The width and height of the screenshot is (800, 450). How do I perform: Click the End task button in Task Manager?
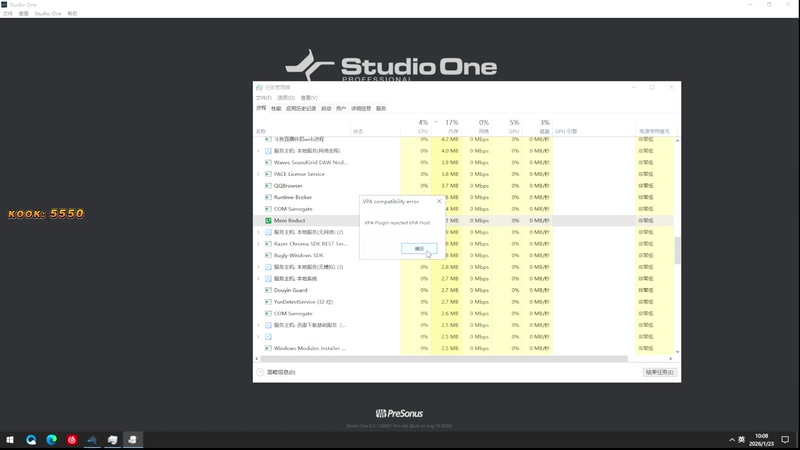point(659,372)
